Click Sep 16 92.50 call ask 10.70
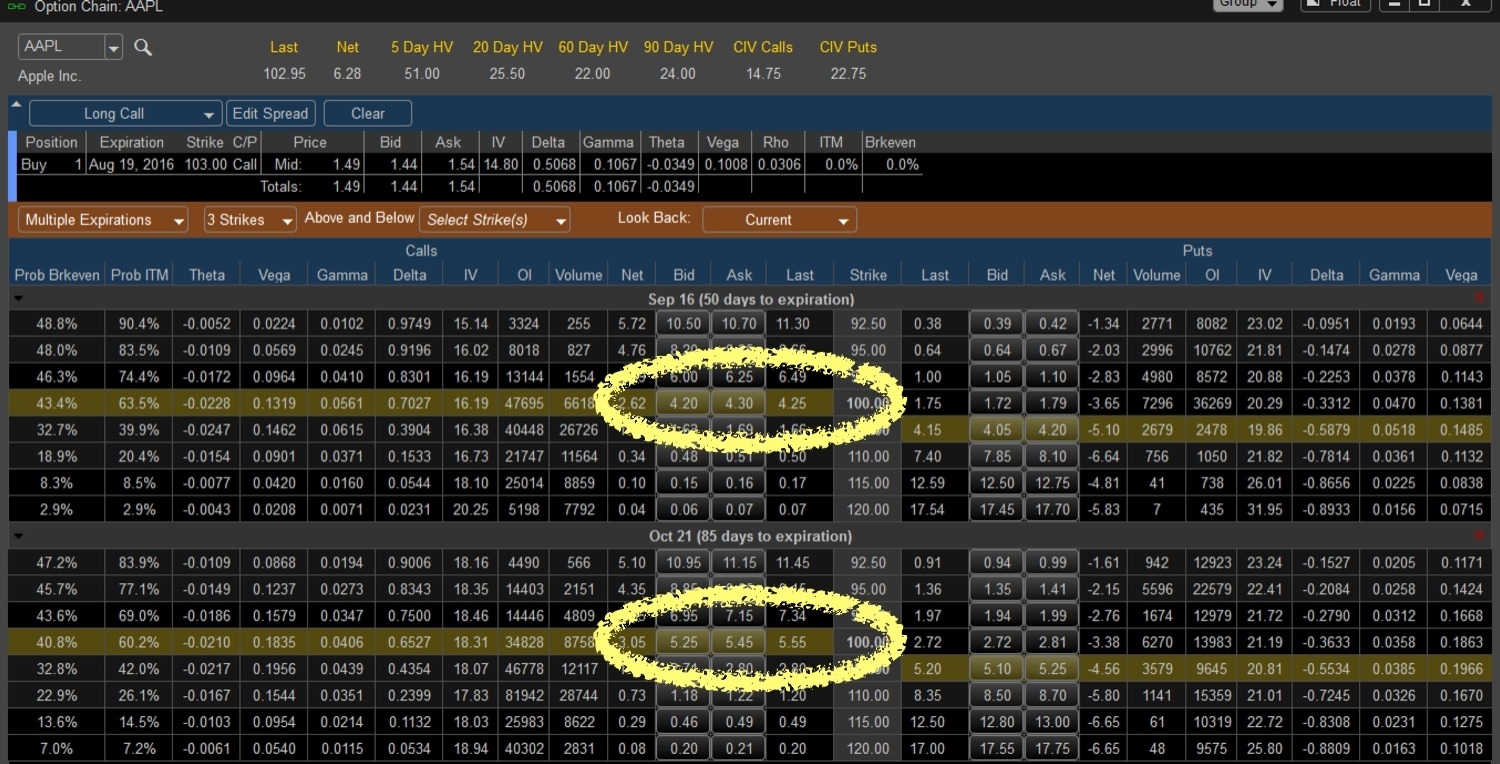1500x764 pixels. coord(739,324)
